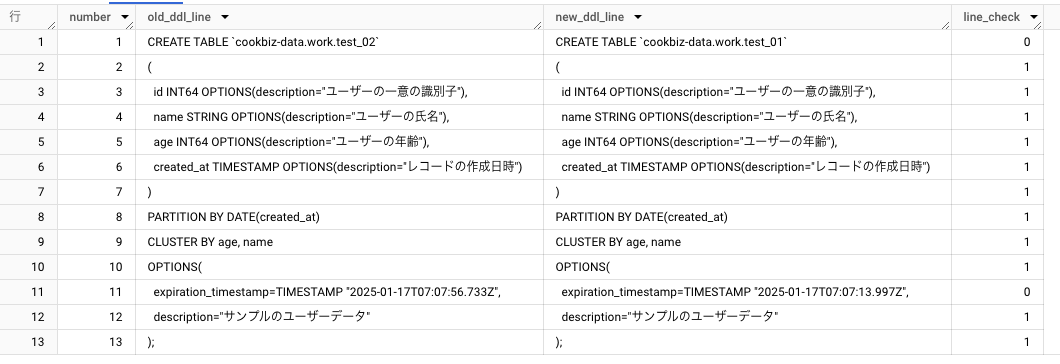The width and height of the screenshot is (1060, 364).
Task: Click the new_ddl_line resize handle
Action: coord(946,25)
